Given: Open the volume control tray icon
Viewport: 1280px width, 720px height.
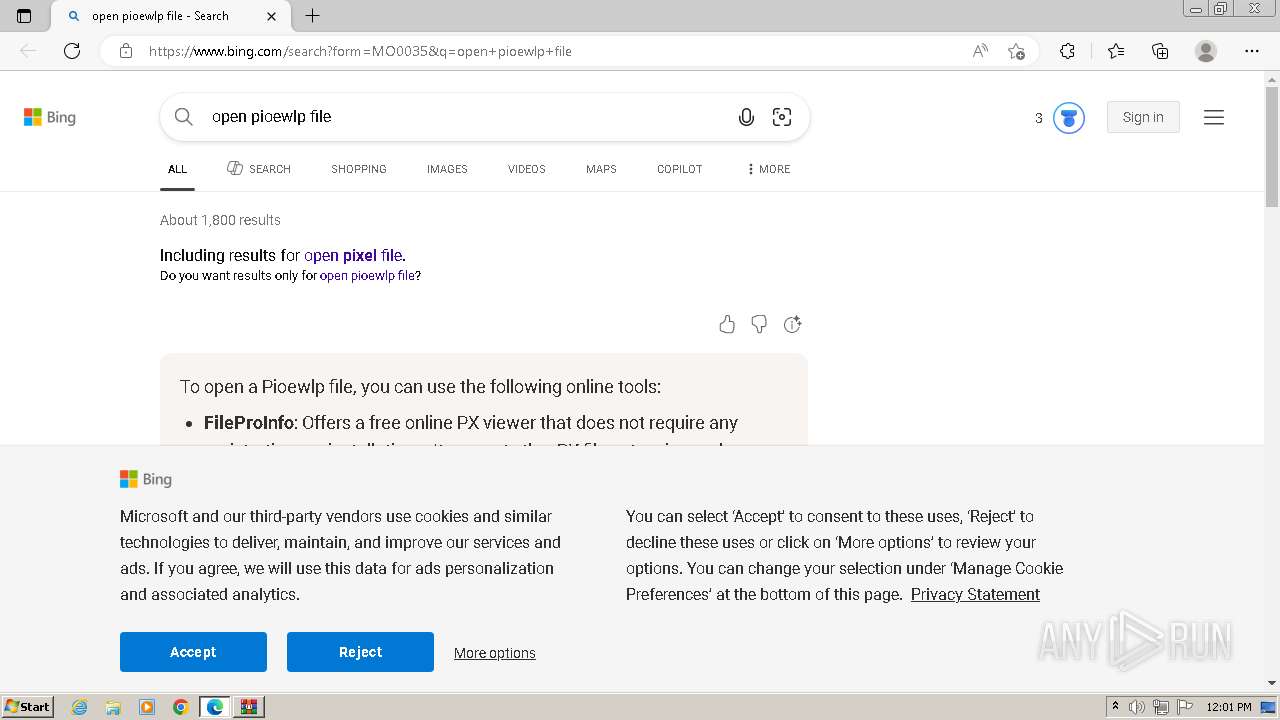Looking at the screenshot, I should pyautogui.click(x=1137, y=707).
